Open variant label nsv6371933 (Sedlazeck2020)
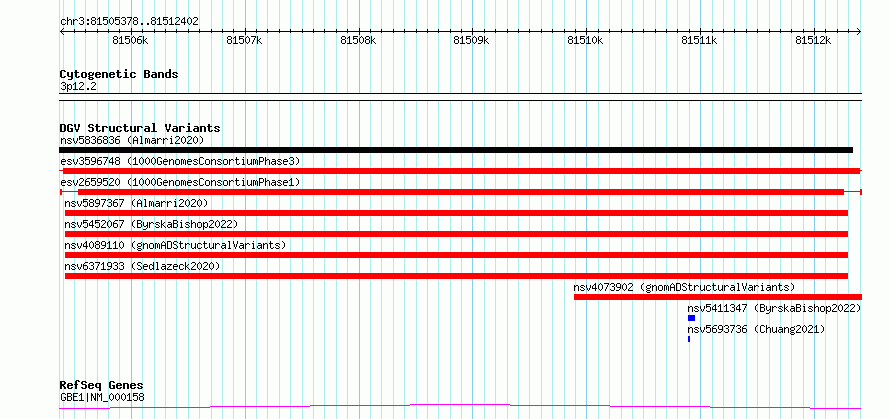This screenshot has width=890, height=419. click(142, 266)
